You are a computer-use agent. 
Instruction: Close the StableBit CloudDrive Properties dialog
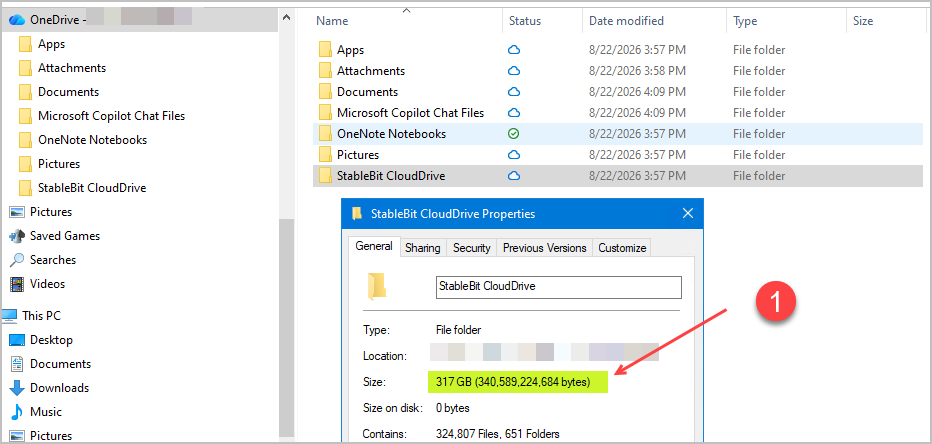(688, 213)
